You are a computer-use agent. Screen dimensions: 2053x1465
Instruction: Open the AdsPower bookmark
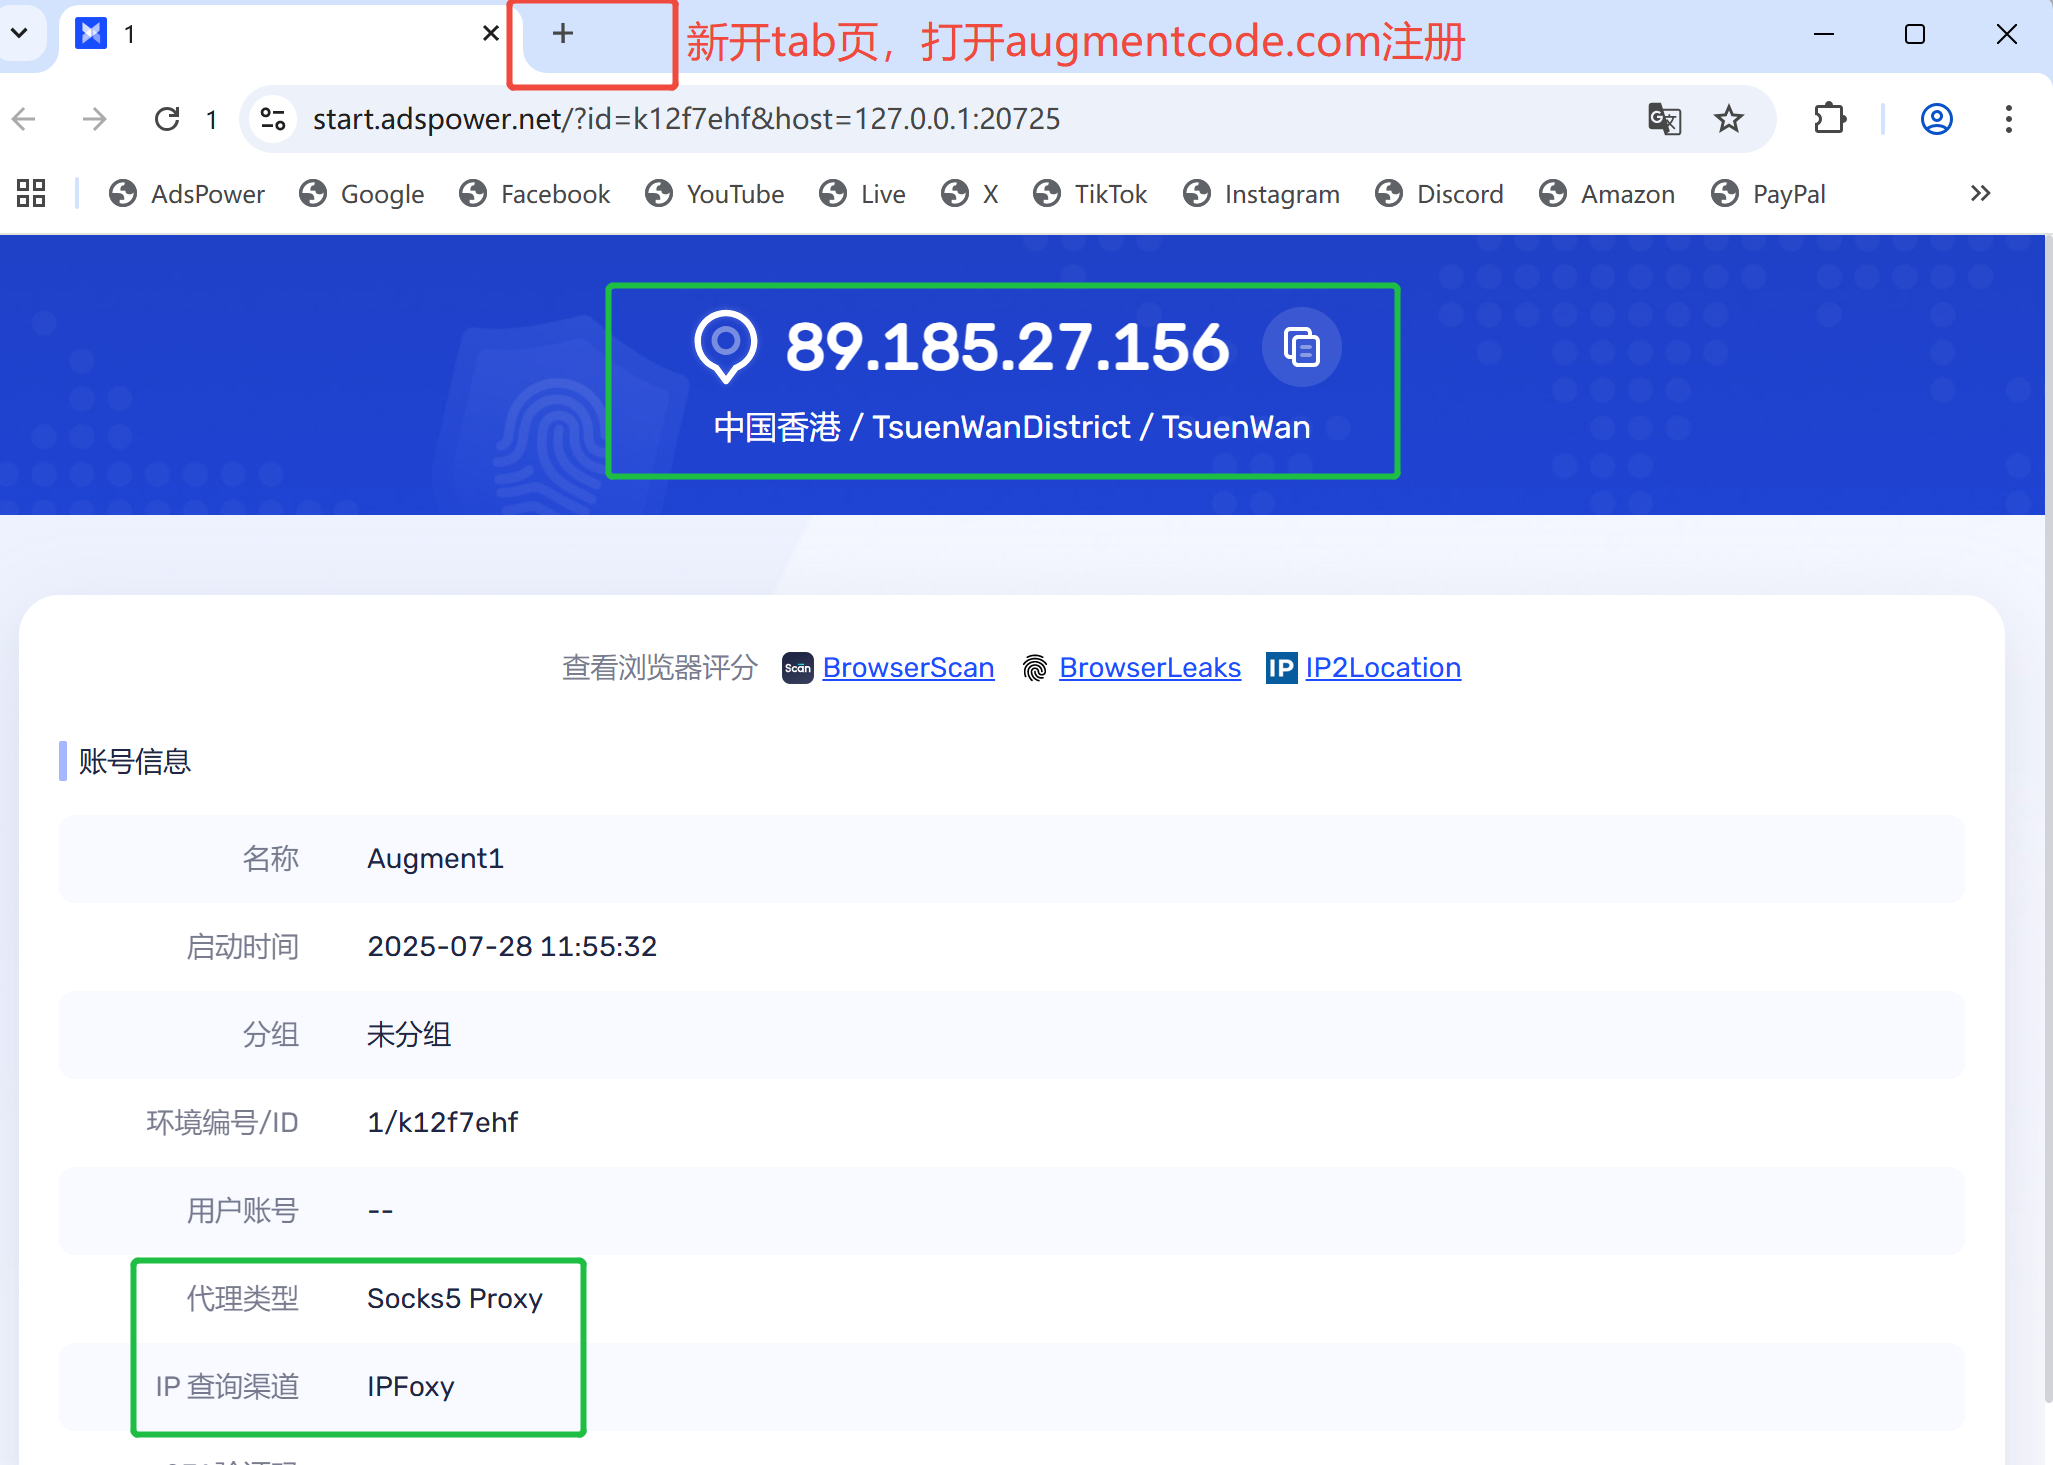[187, 194]
